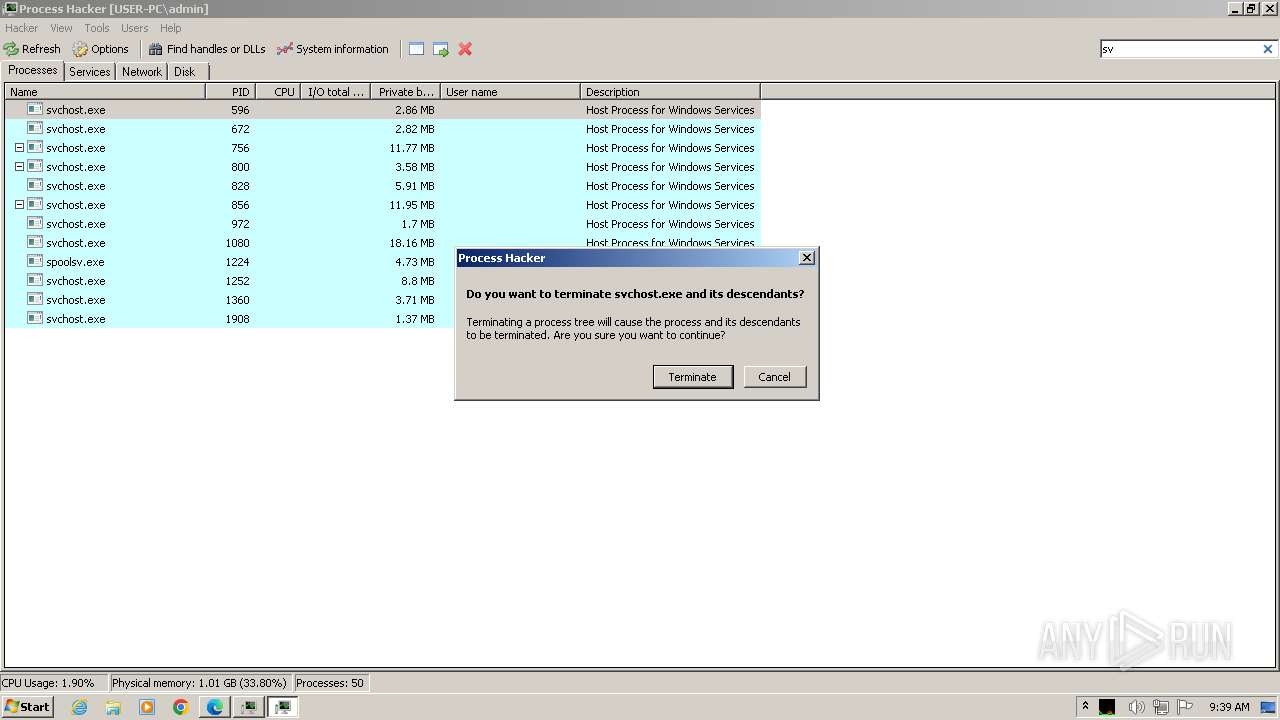Image resolution: width=1280 pixels, height=720 pixels.
Task: Click Cancel in the Process Hacker dialog
Action: coord(775,377)
